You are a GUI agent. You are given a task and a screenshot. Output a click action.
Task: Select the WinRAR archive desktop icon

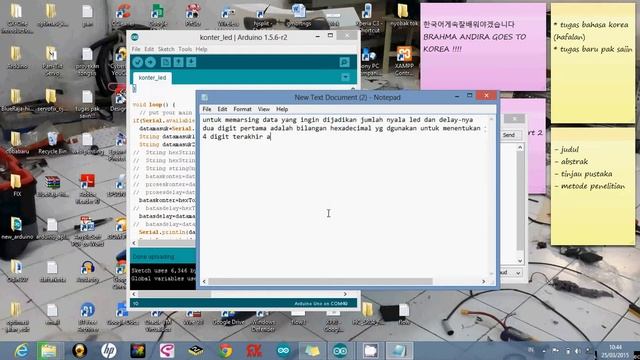(x=52, y=187)
